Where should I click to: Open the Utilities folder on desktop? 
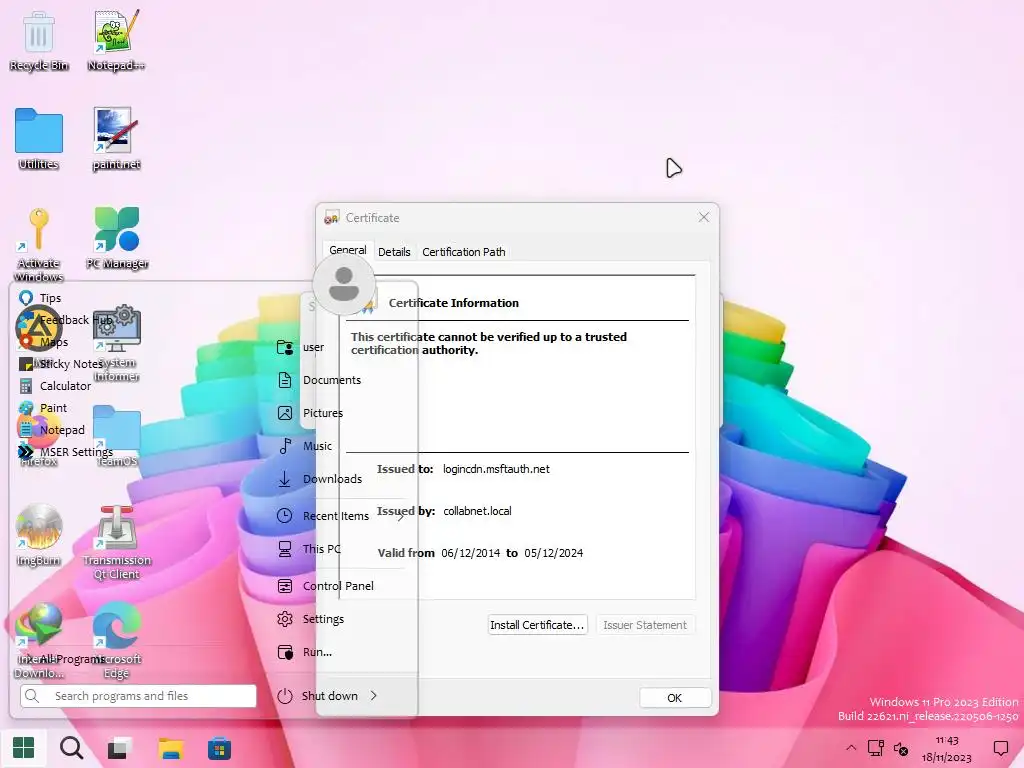click(39, 139)
